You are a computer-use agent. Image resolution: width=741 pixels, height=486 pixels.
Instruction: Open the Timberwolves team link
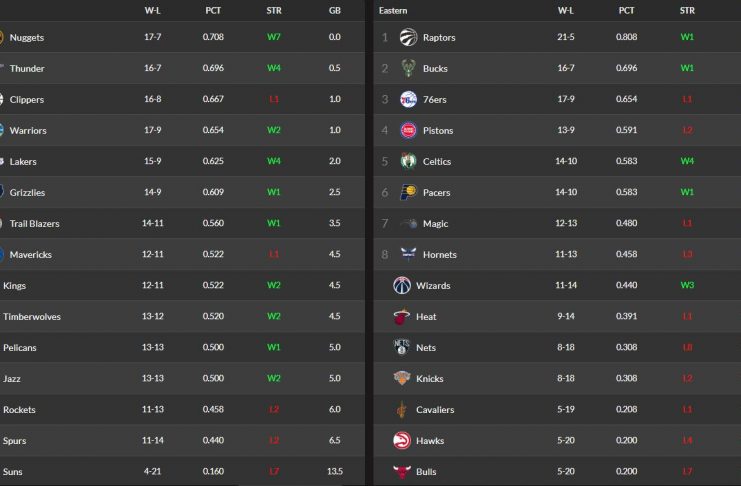pyautogui.click(x=32, y=317)
